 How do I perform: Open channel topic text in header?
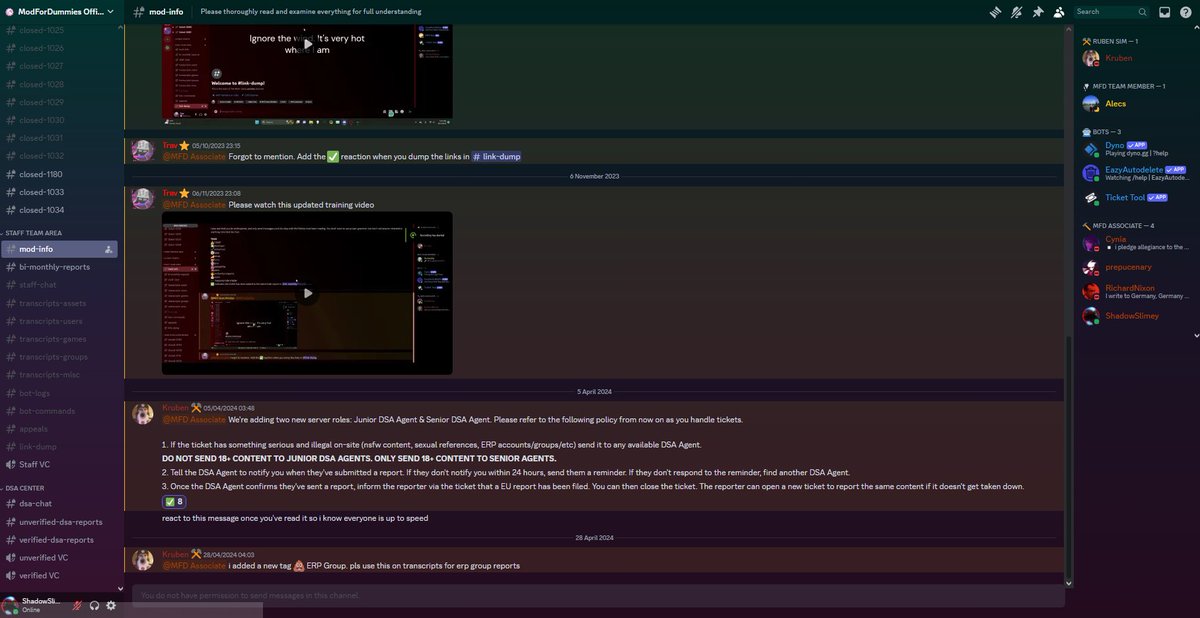pyautogui.click(x=311, y=12)
